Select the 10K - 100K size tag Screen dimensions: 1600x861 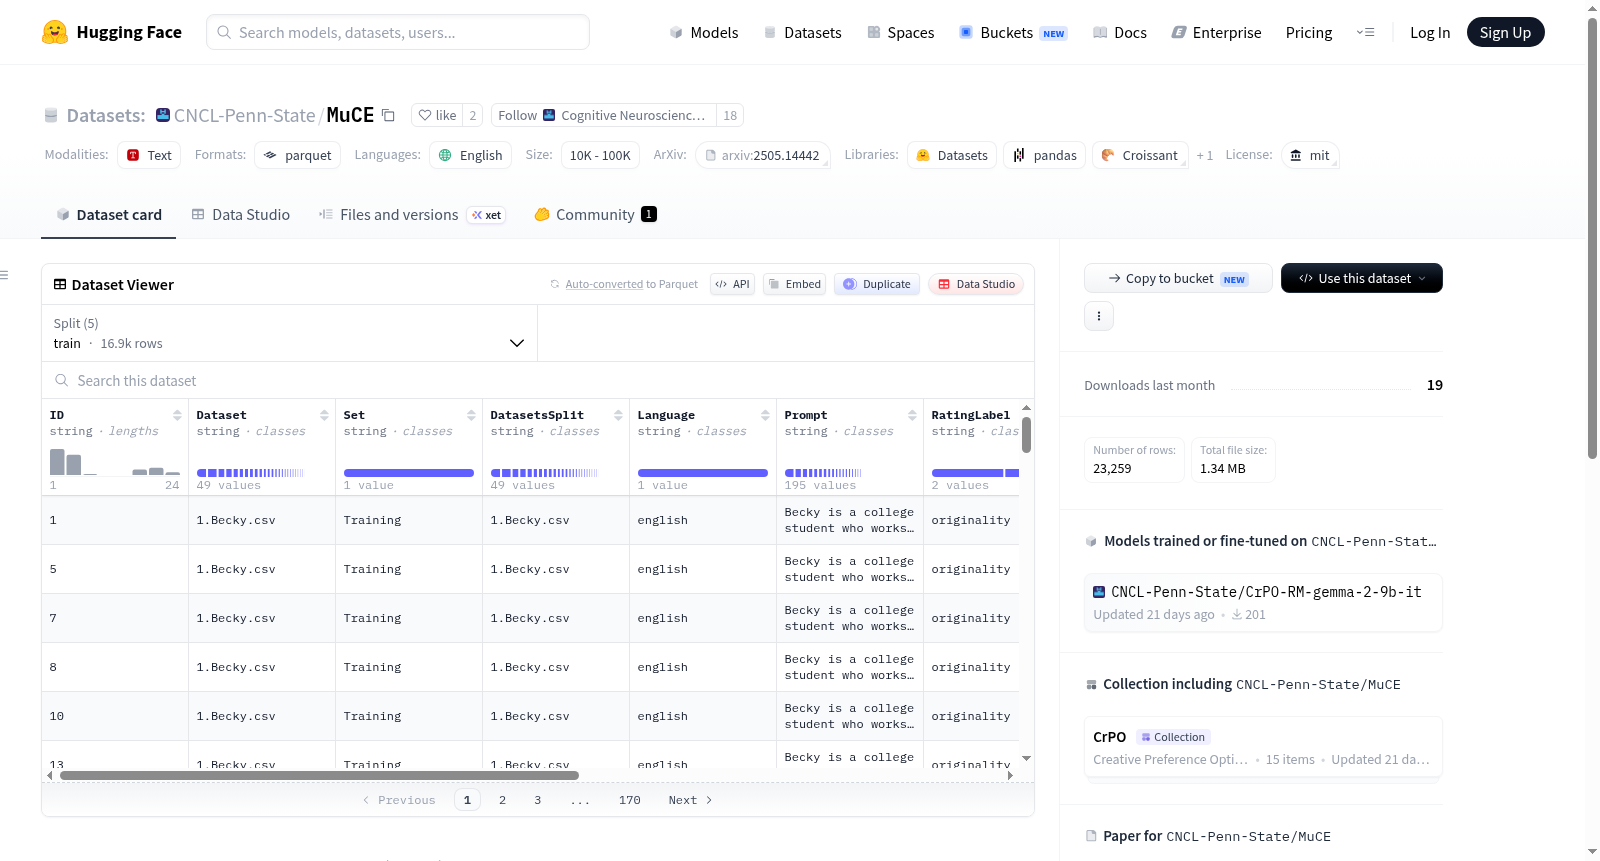pos(600,156)
